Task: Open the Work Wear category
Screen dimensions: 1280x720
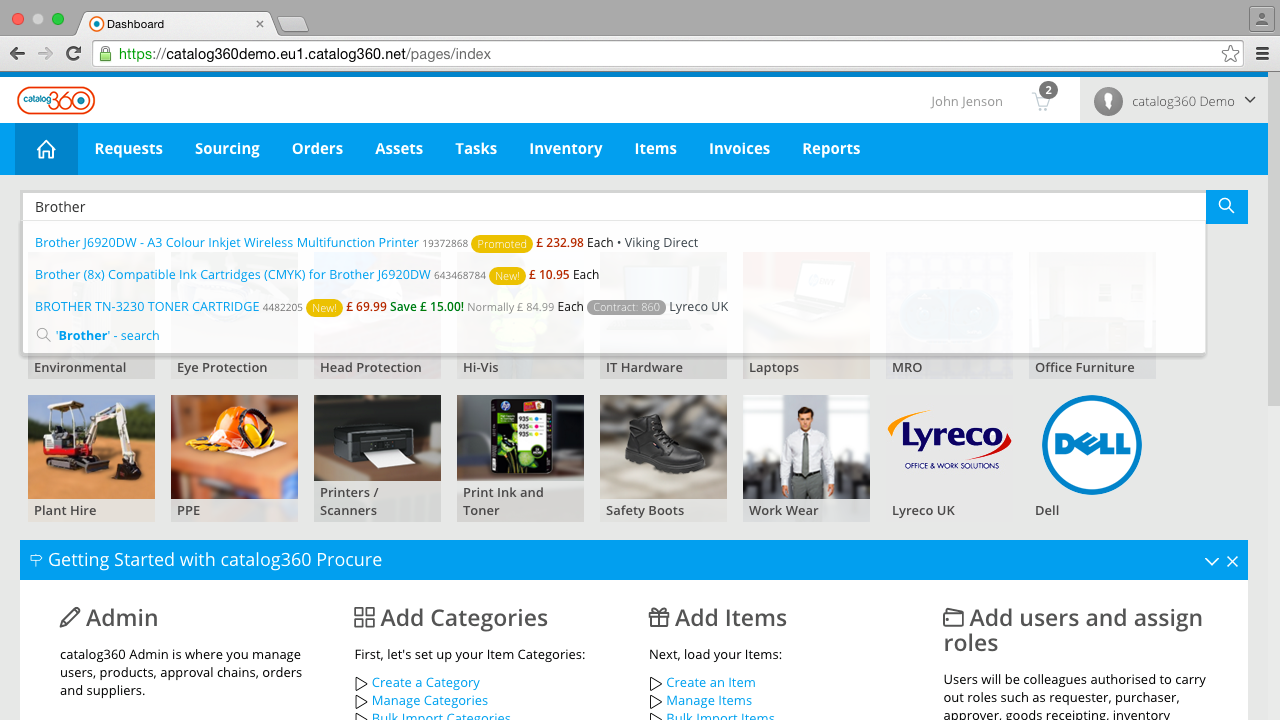Action: click(806, 458)
